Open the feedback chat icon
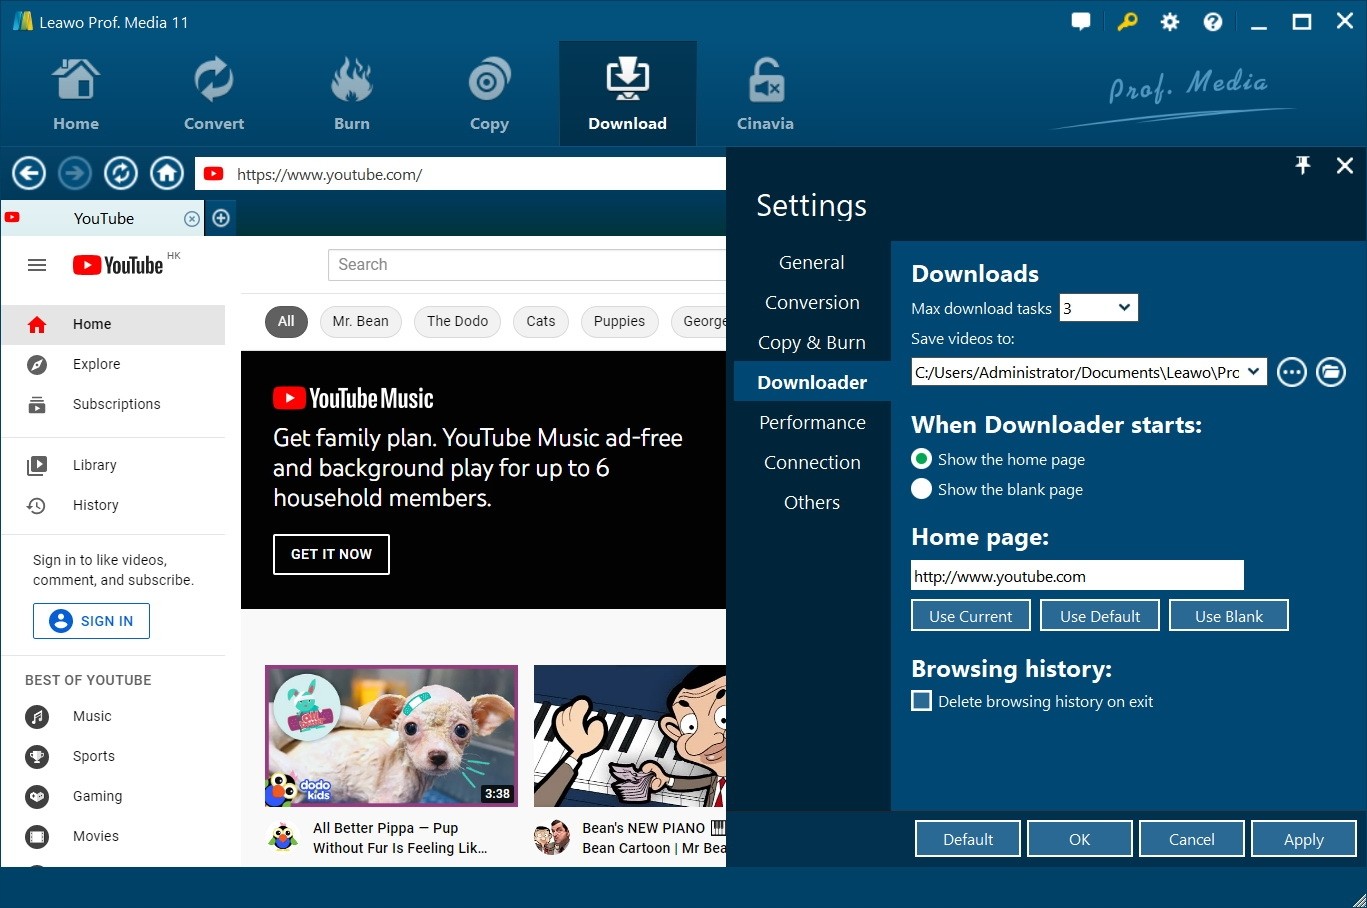1367x908 pixels. click(1081, 22)
